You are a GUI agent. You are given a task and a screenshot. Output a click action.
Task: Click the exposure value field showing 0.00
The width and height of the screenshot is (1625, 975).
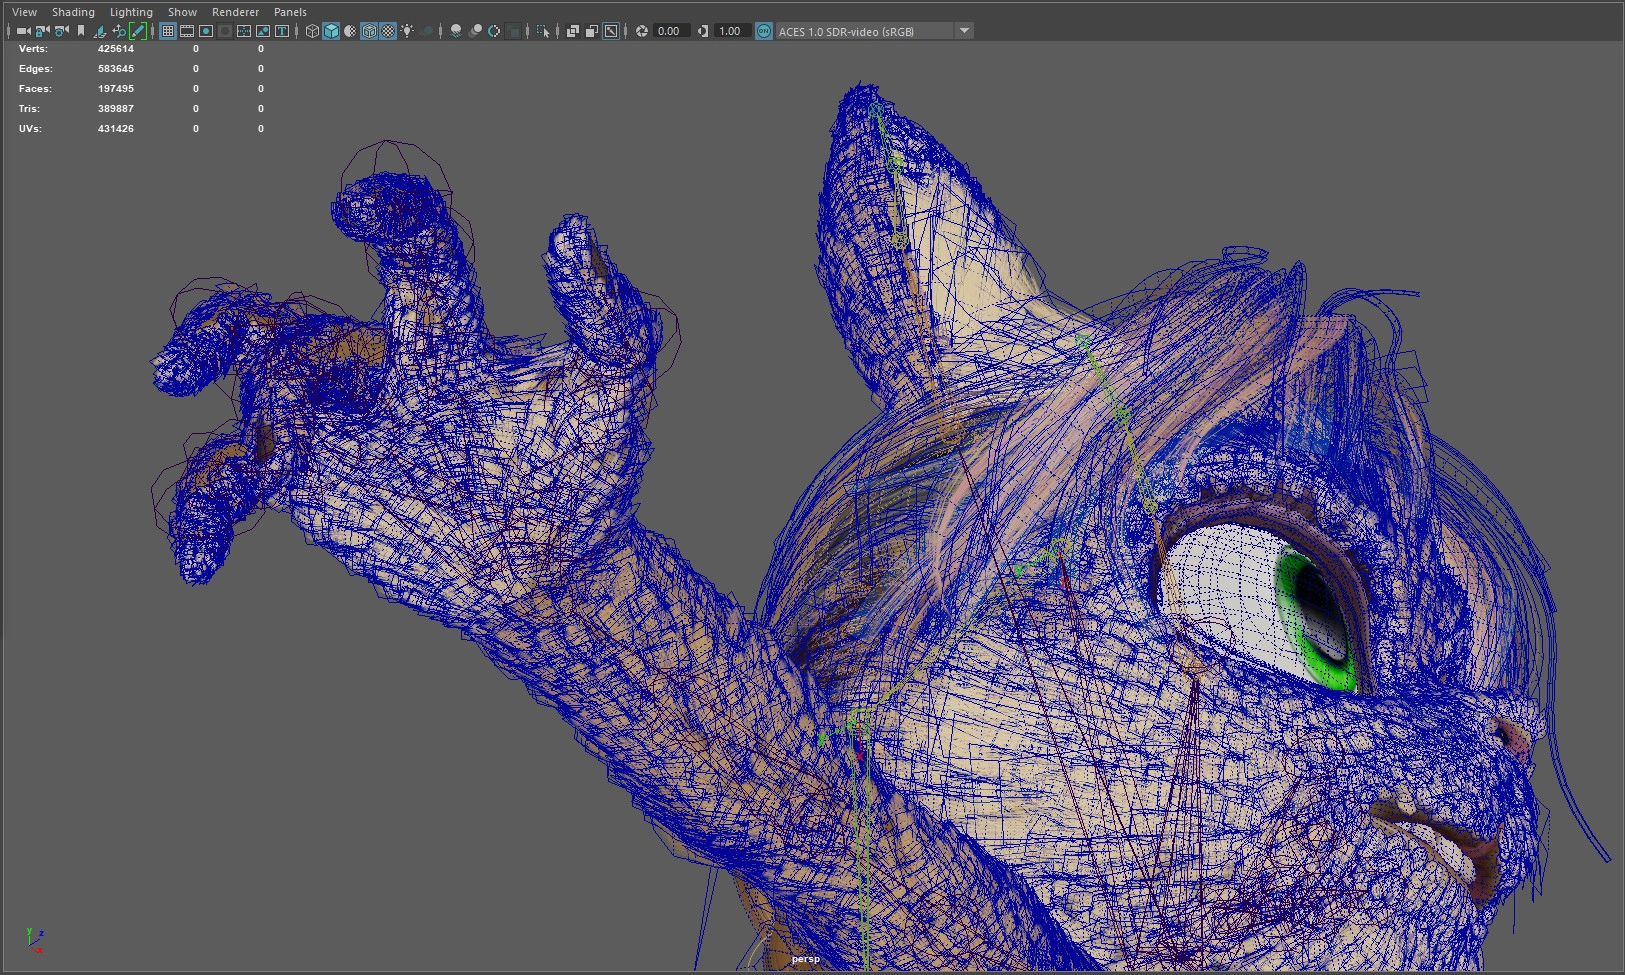[670, 31]
